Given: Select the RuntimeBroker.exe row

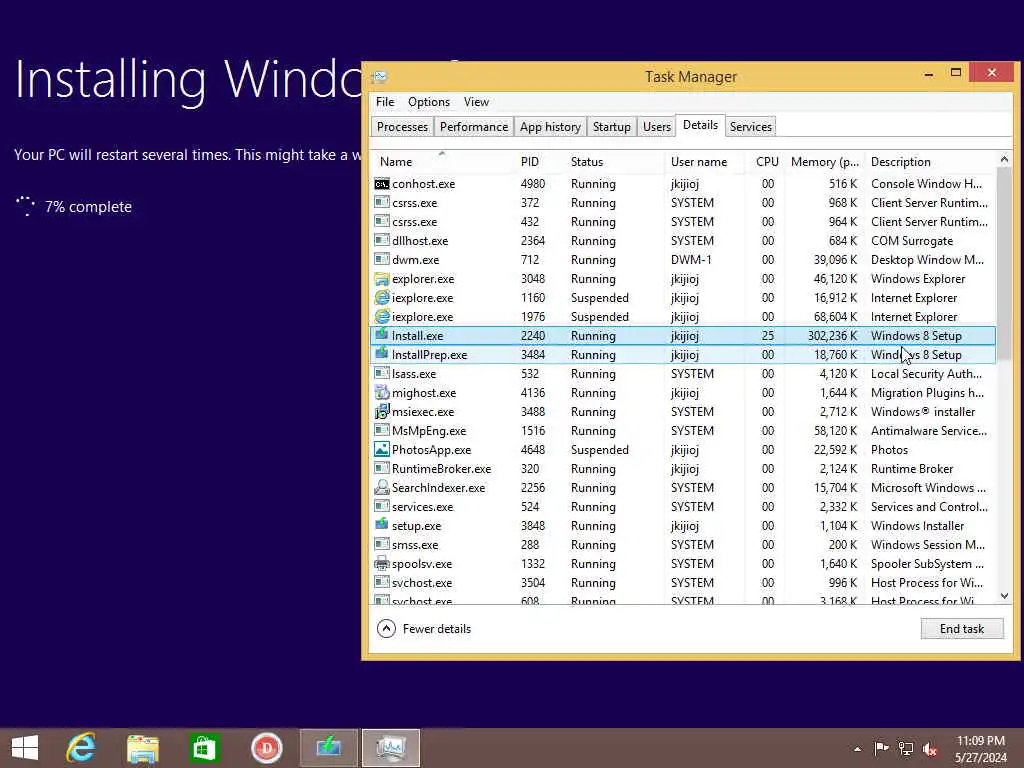Looking at the screenshot, I should coord(683,469).
